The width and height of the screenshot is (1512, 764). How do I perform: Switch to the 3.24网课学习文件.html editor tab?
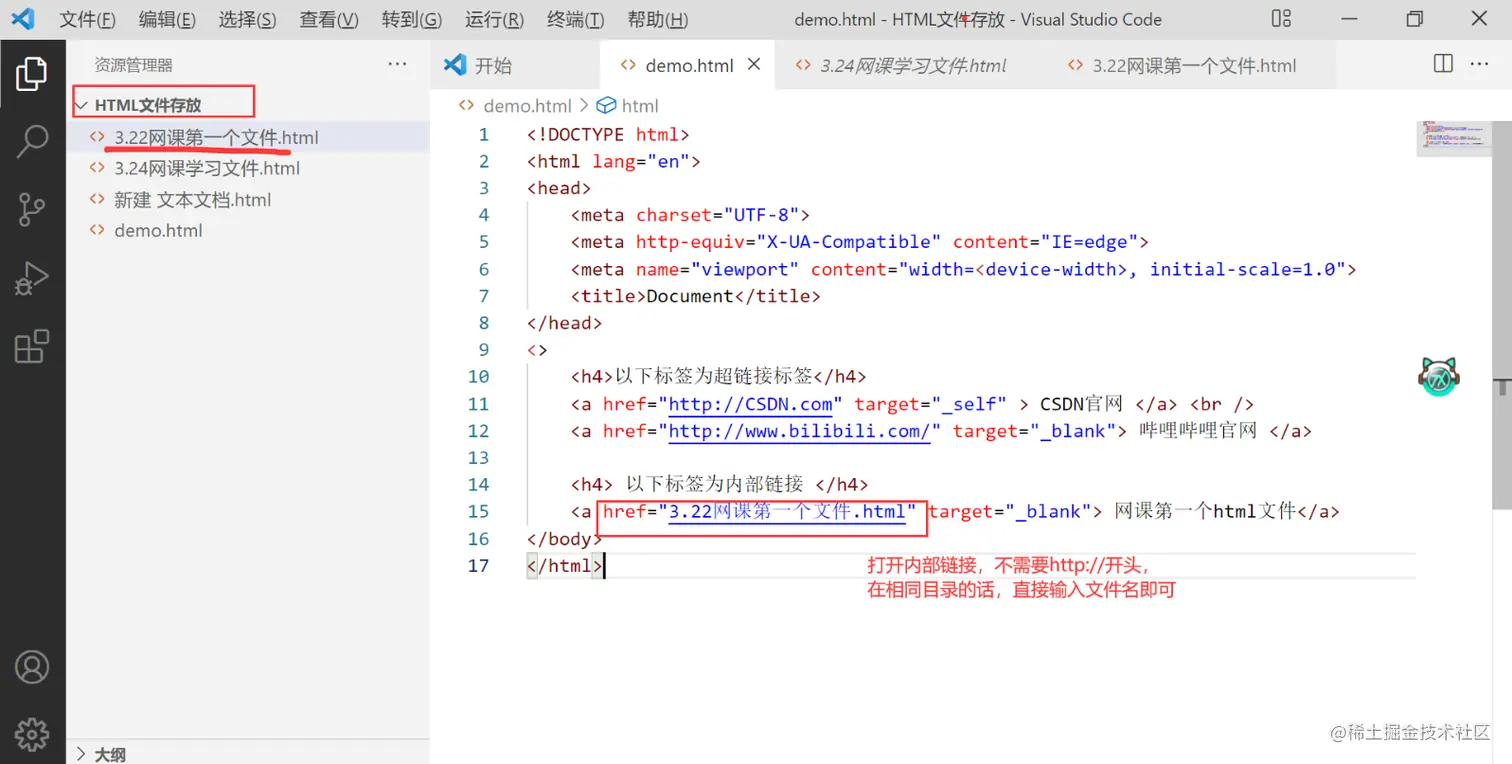click(x=913, y=65)
